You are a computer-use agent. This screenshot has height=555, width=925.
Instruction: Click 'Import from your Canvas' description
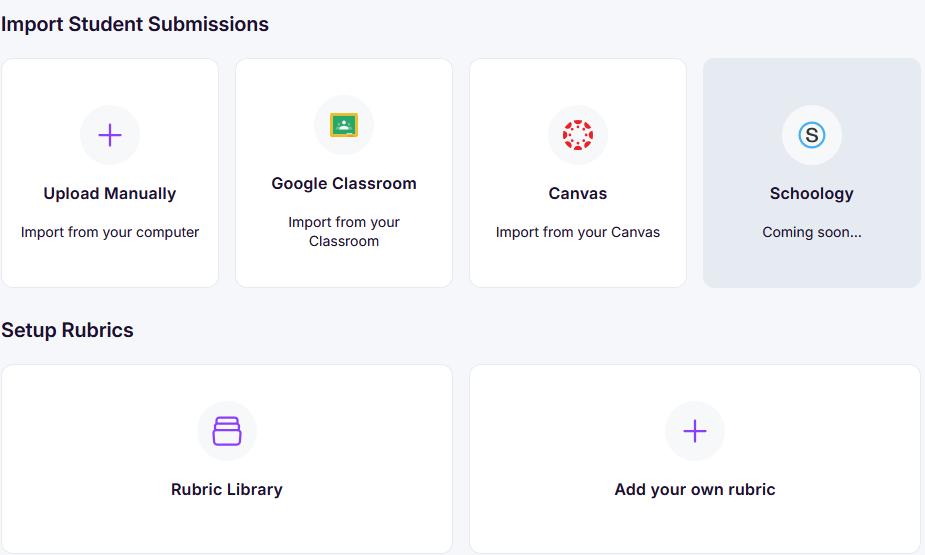[x=578, y=233]
